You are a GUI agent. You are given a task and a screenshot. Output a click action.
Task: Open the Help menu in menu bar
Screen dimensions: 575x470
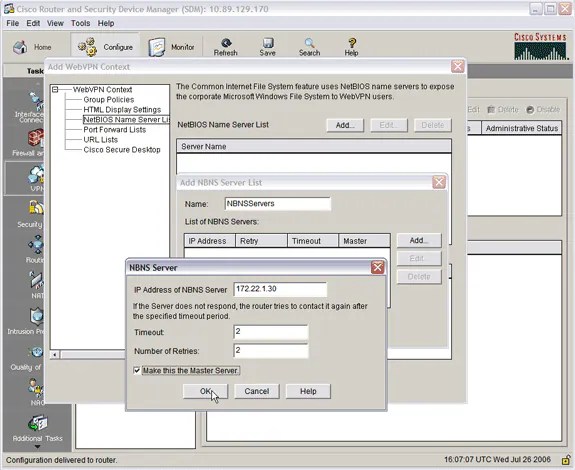coord(106,23)
